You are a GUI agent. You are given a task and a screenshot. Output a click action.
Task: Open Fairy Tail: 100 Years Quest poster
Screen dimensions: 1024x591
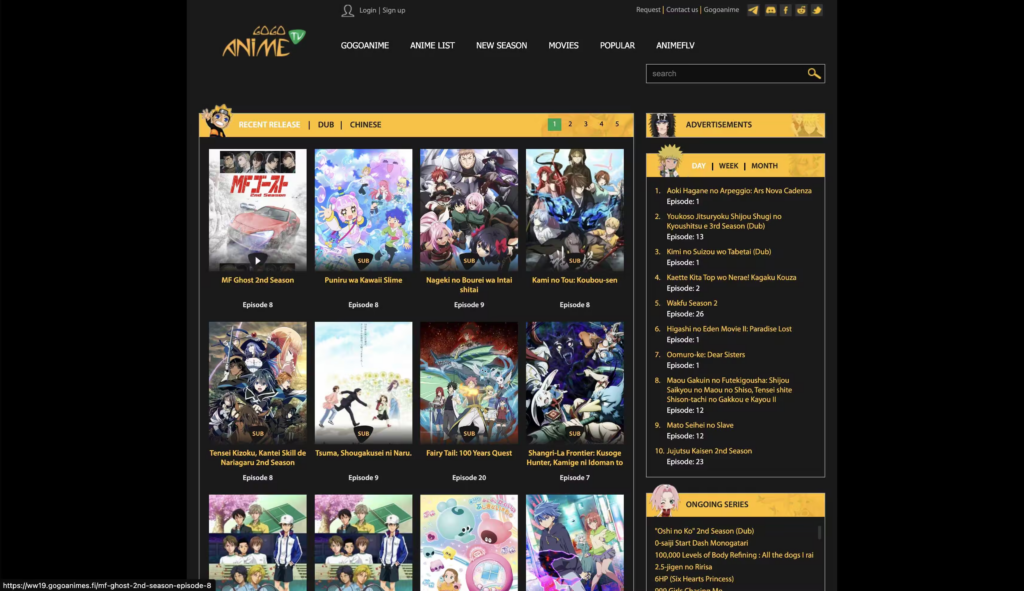[469, 383]
